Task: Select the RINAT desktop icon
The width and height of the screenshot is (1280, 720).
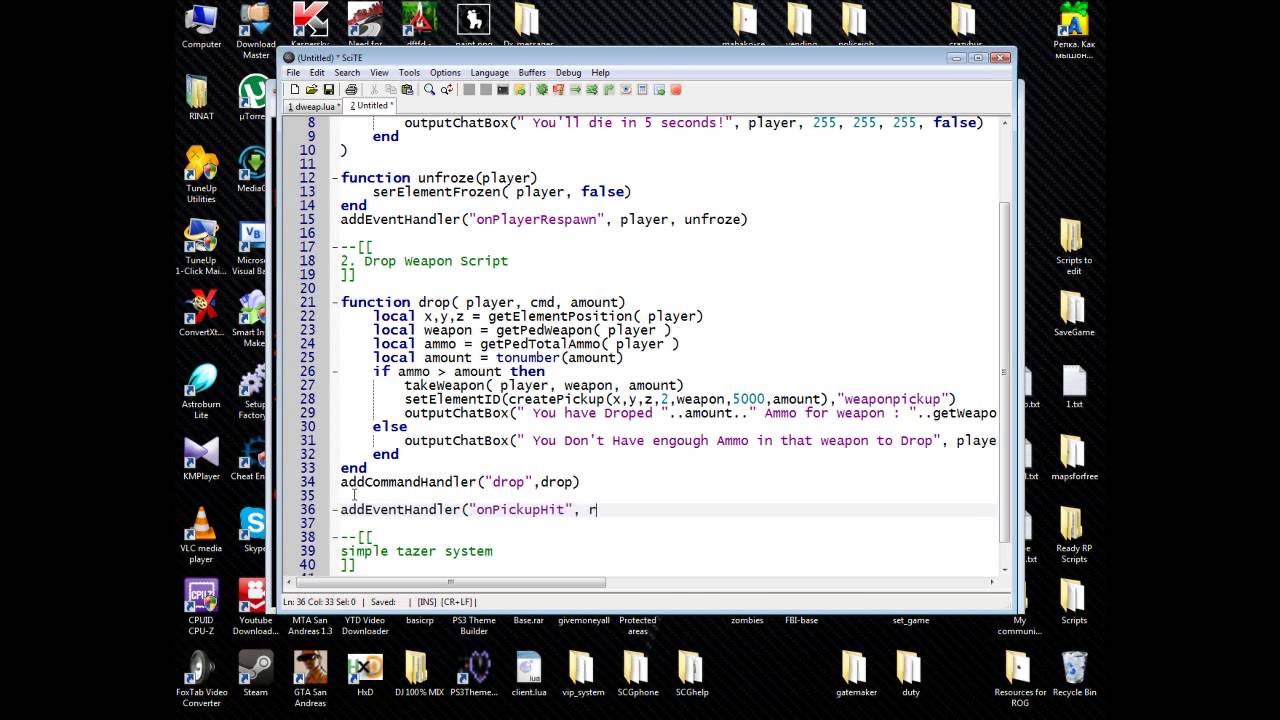Action: tap(201, 98)
